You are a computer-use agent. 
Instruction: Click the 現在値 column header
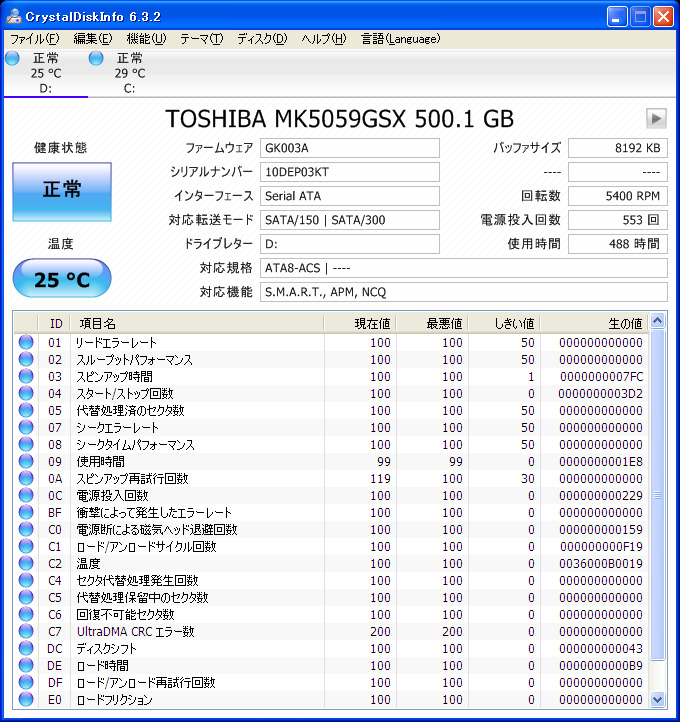pos(360,324)
